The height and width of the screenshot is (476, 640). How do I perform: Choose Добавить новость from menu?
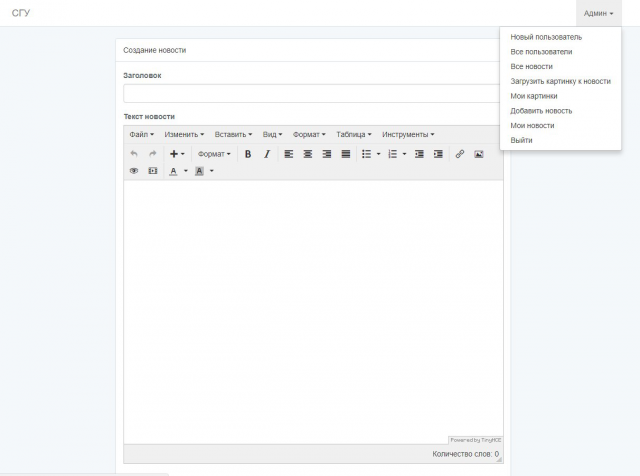[x=541, y=111]
